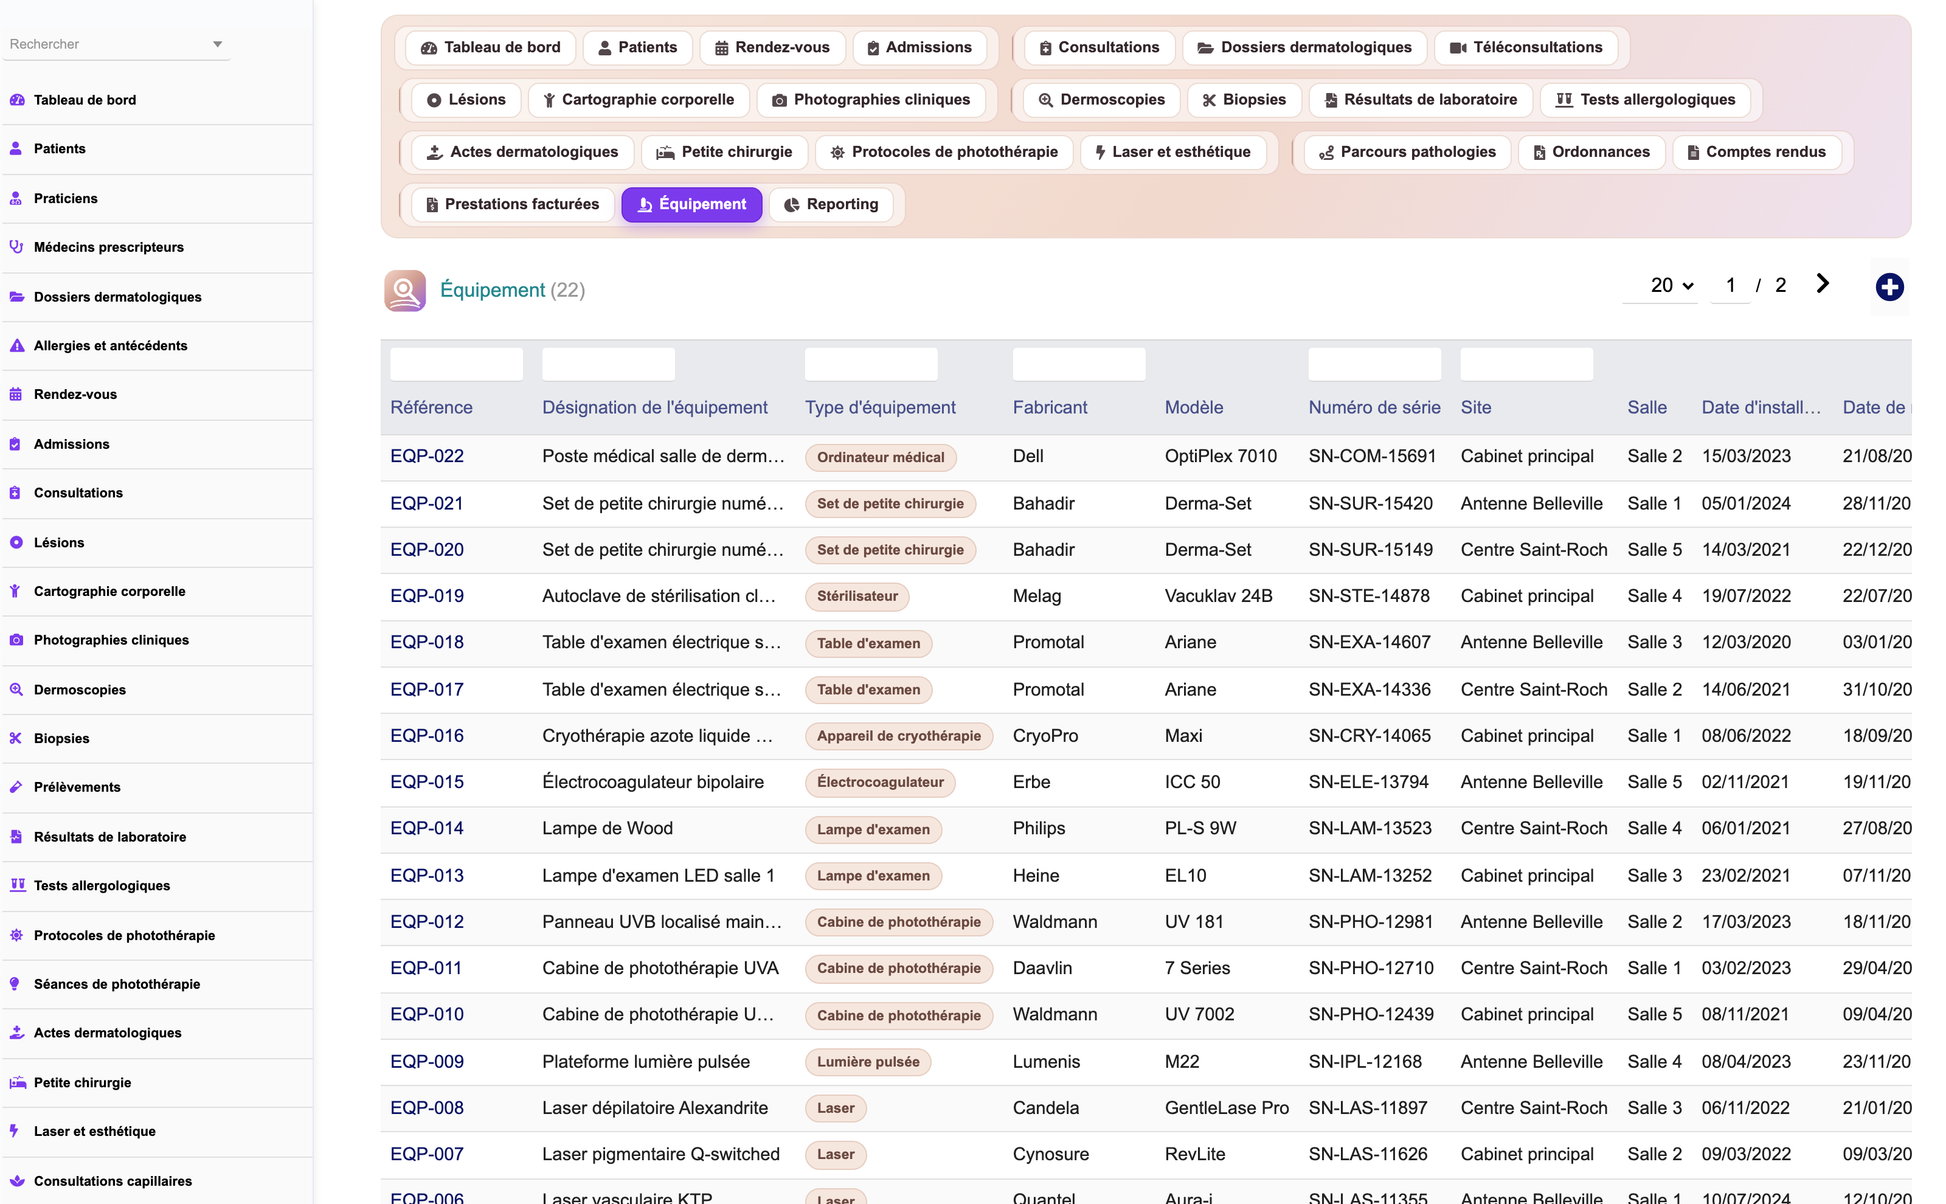Screen dimensions: 1946x1204
Task: Open Ordonnances top tab
Action: (1591, 152)
